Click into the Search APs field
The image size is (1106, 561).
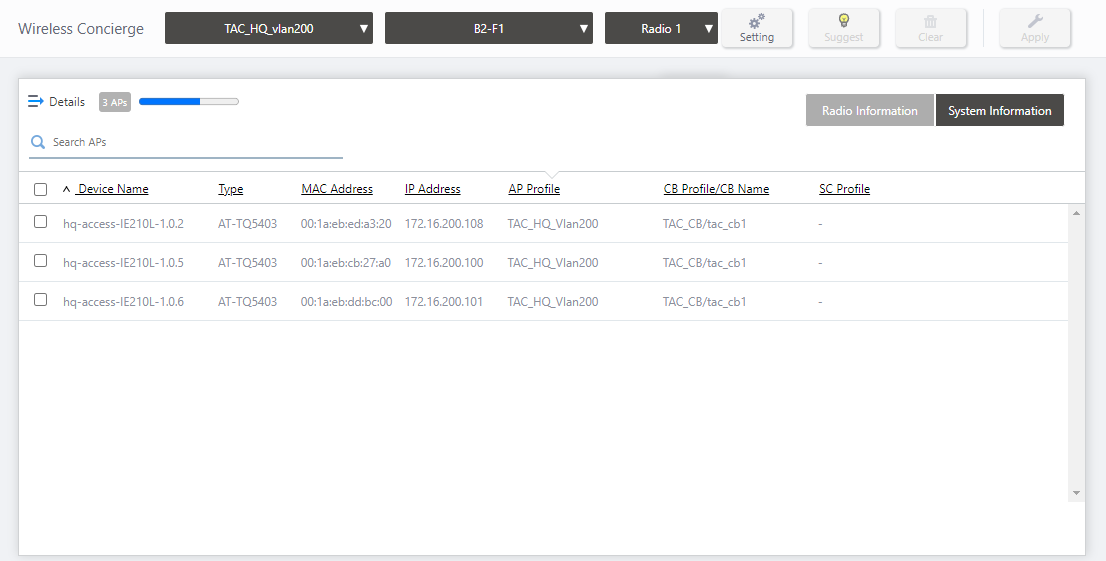coord(195,142)
